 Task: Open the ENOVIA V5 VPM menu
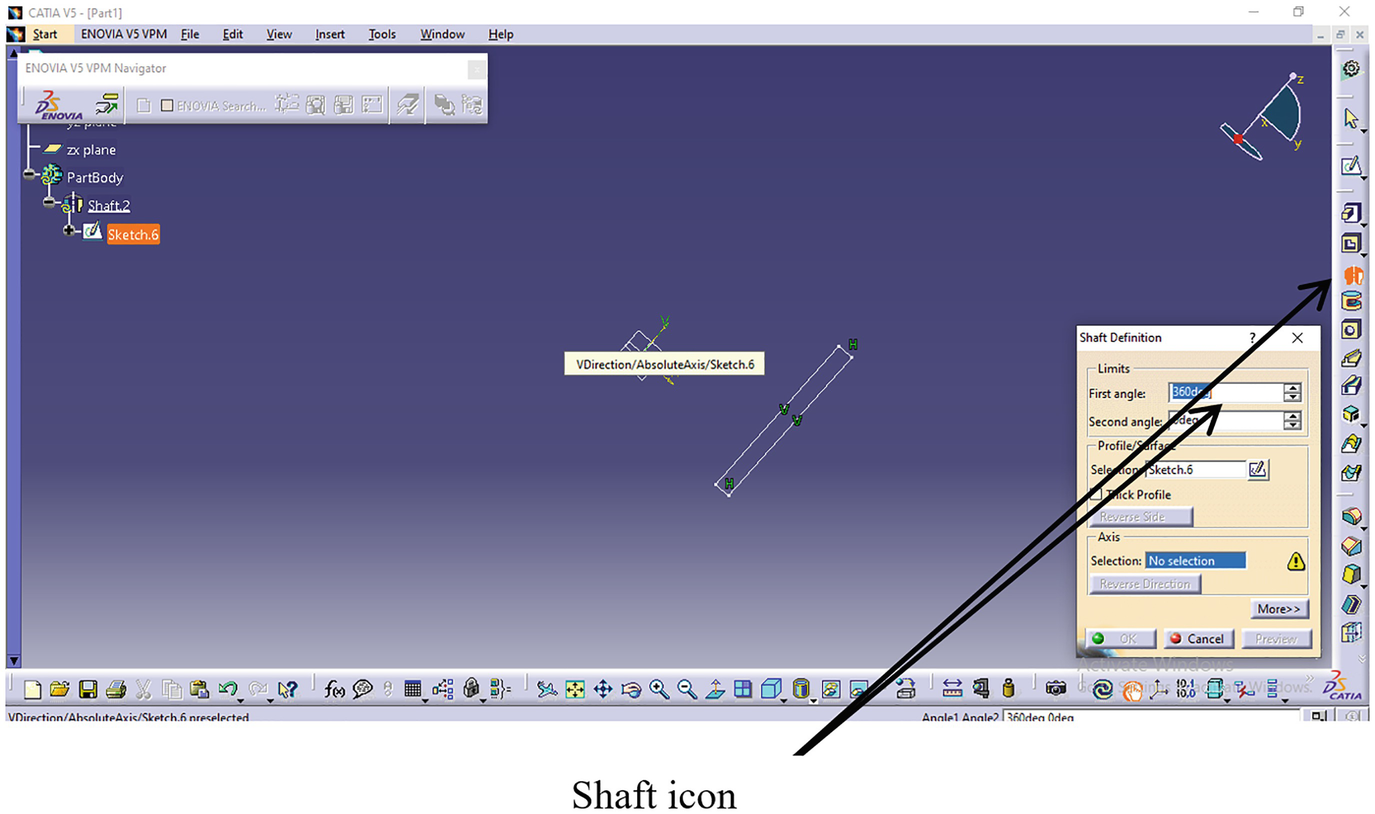124,34
